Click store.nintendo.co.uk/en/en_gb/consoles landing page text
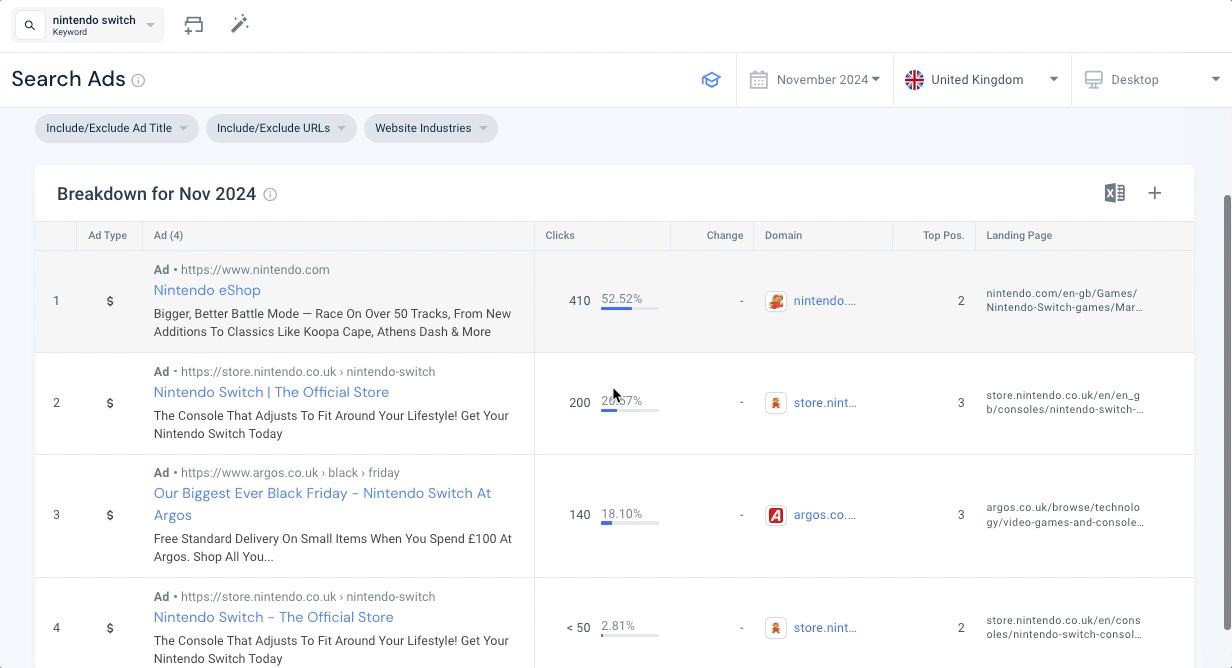 click(1064, 403)
